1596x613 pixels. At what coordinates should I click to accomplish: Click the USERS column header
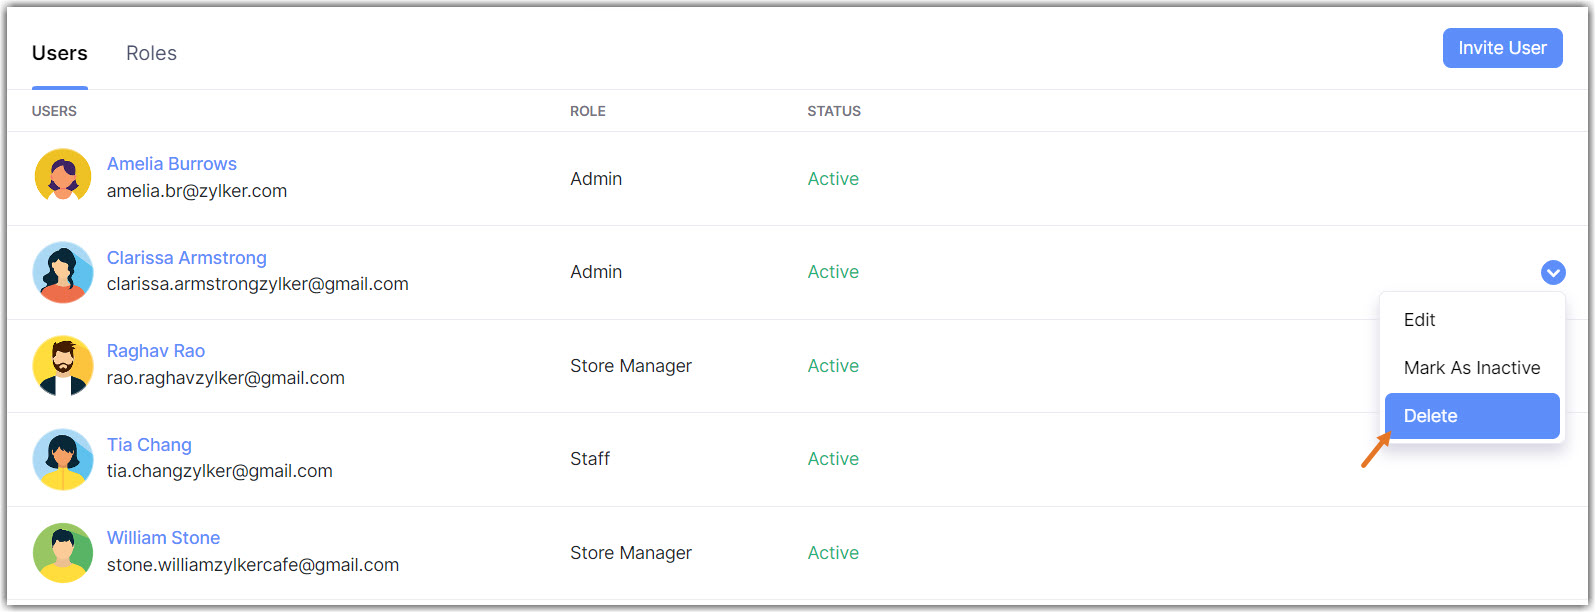[54, 111]
